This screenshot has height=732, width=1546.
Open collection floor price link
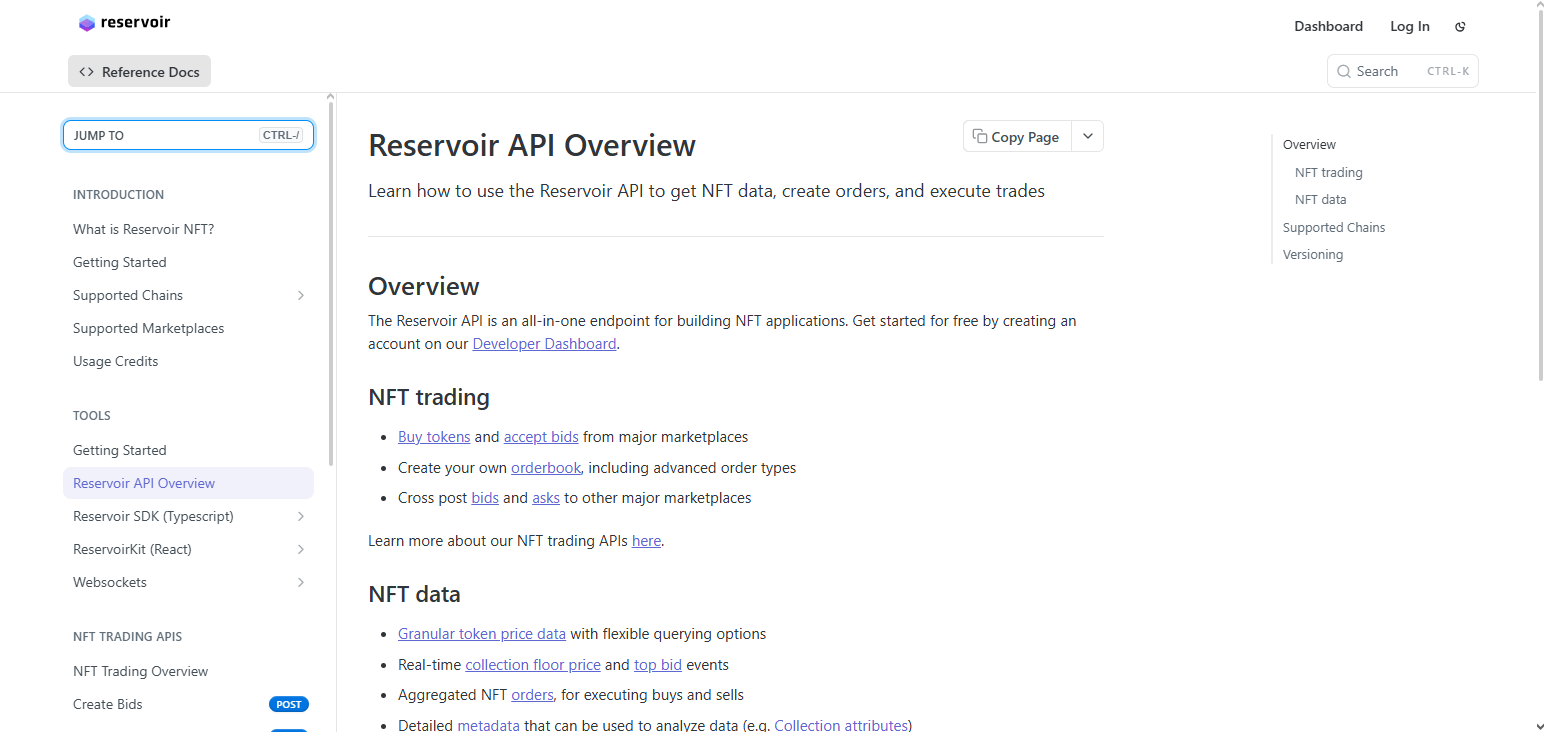click(x=533, y=665)
